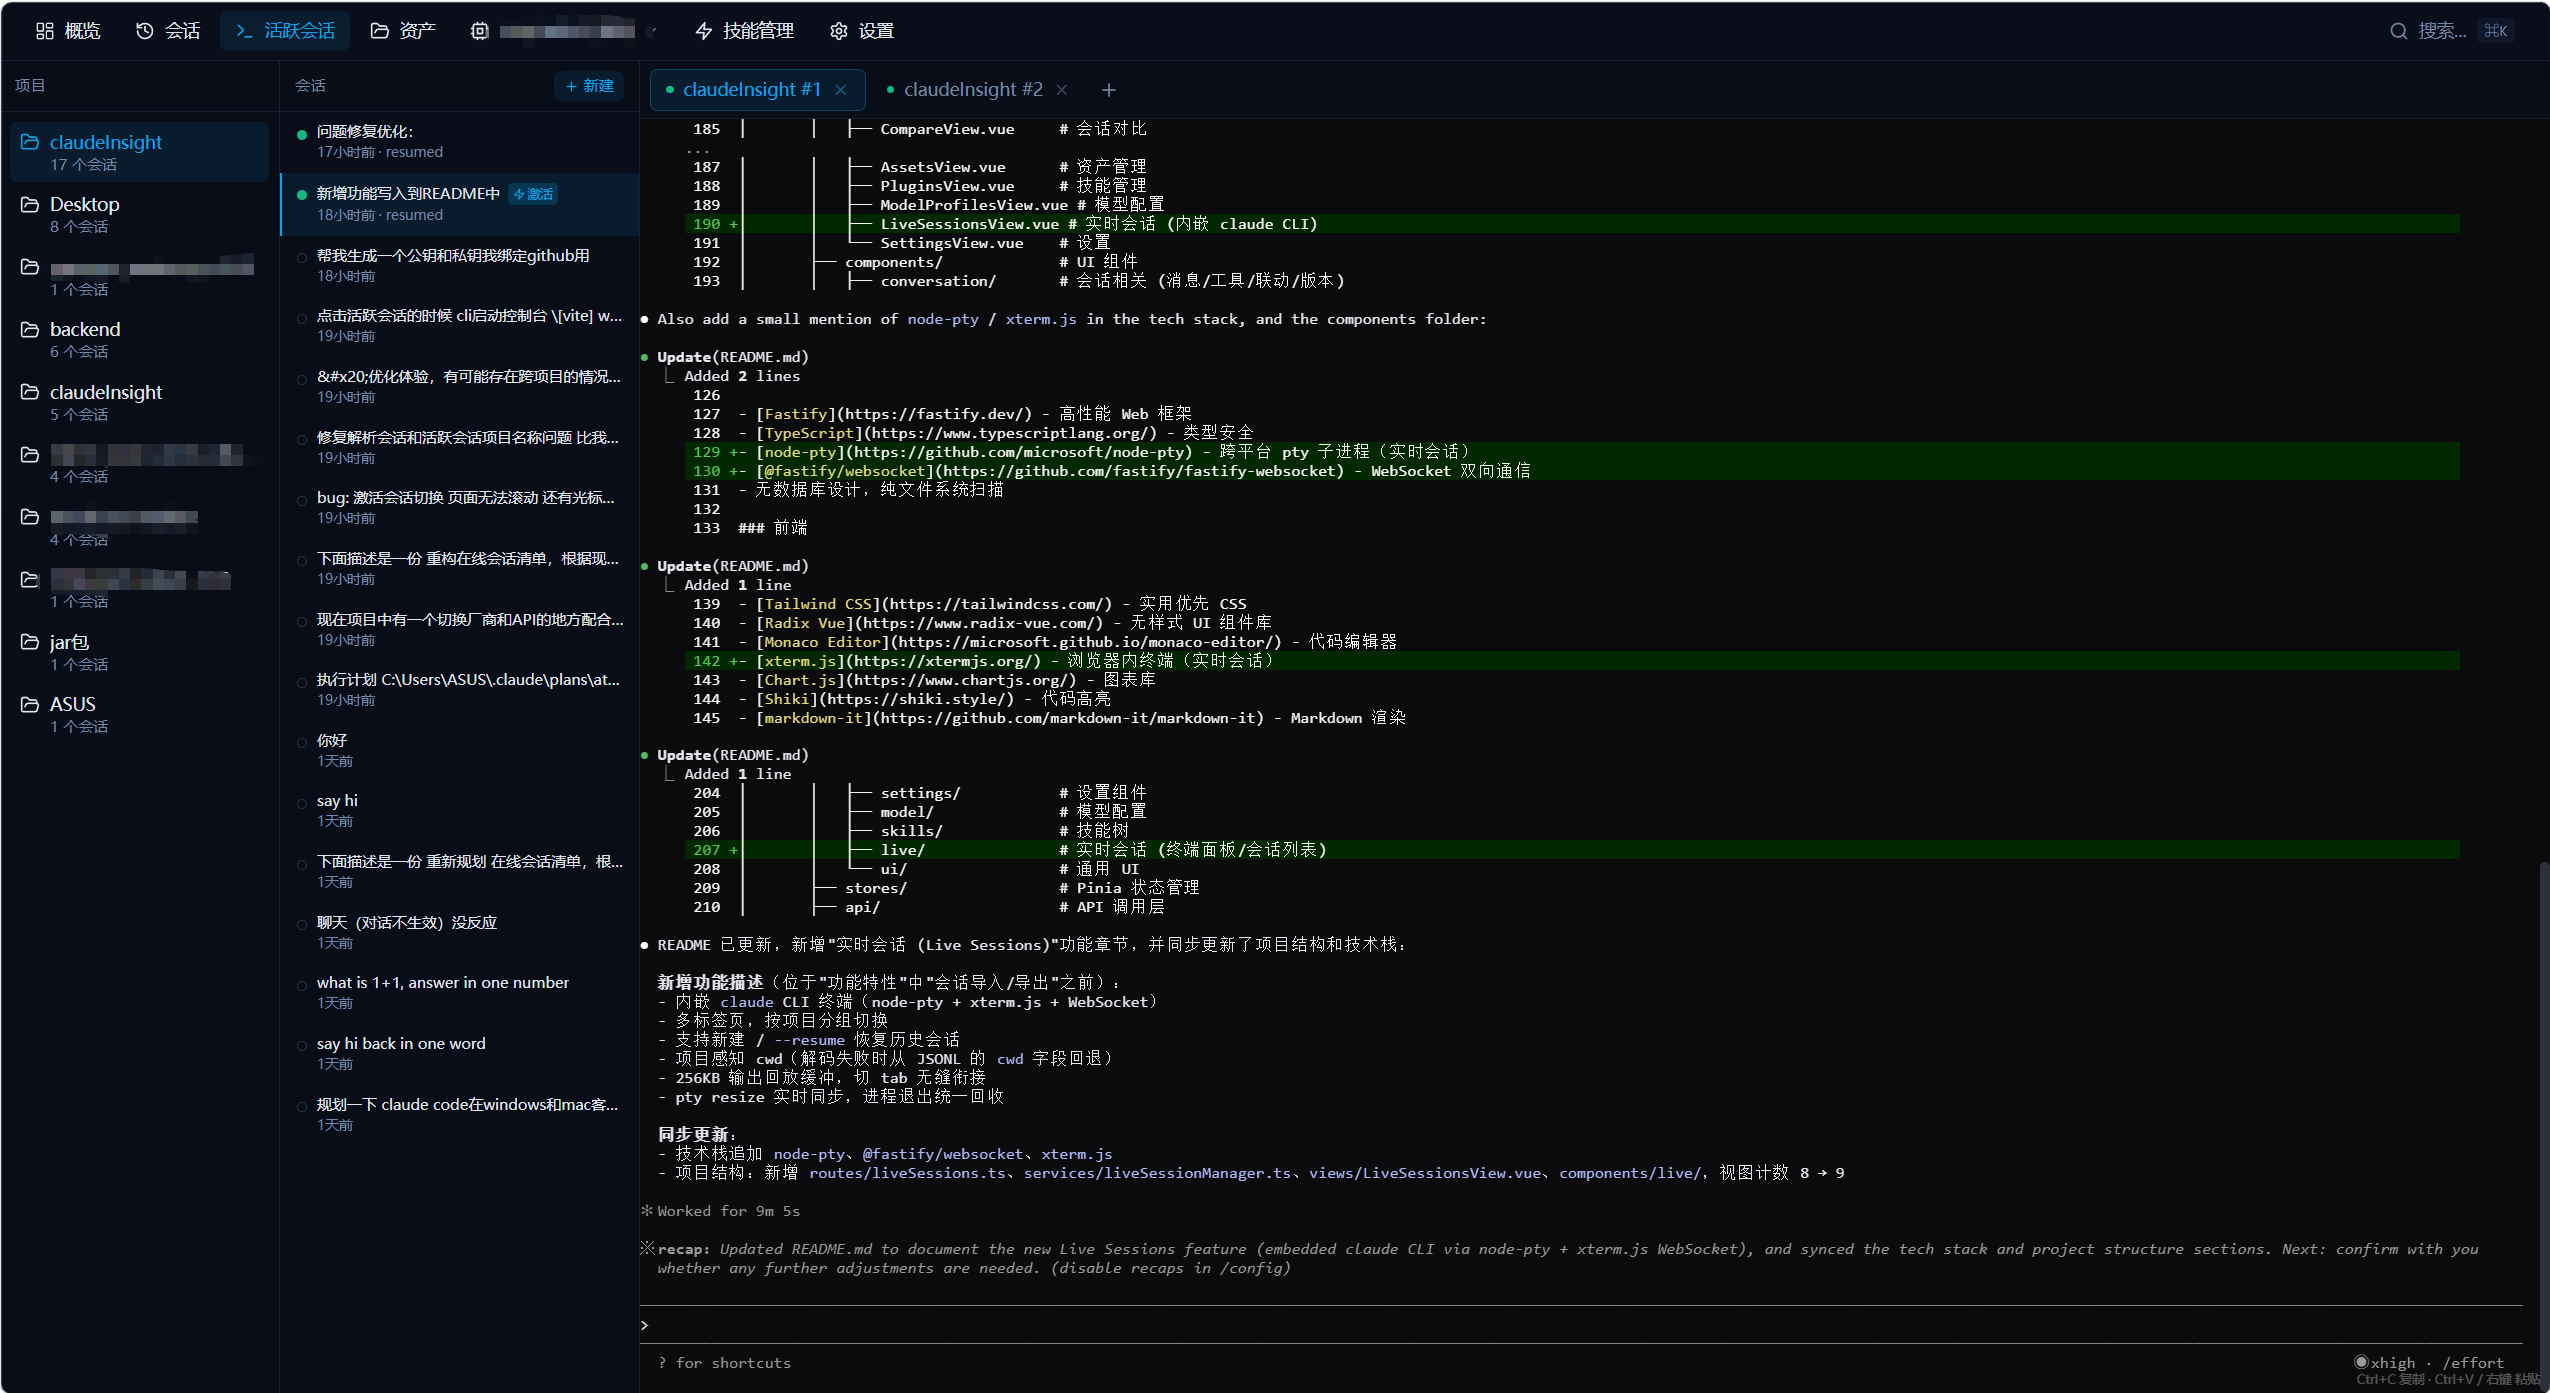Select the 活跃会话 active sessions tab

click(x=285, y=31)
